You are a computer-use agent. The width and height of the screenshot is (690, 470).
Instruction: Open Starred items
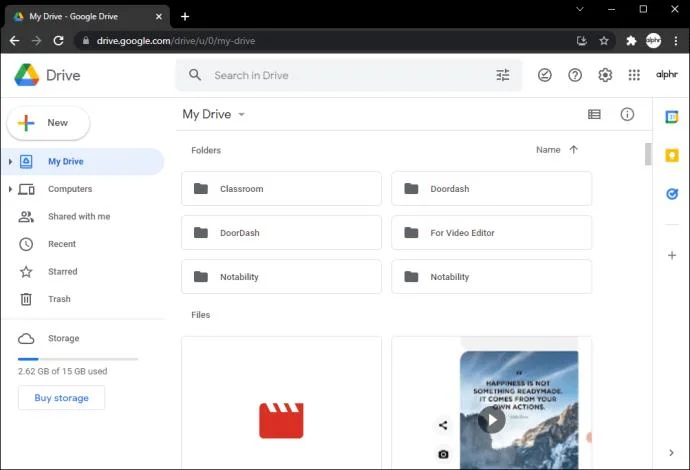pos(83,272)
